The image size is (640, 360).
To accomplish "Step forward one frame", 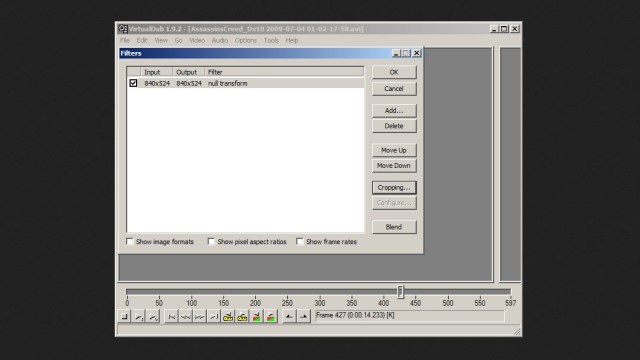I will point(200,317).
